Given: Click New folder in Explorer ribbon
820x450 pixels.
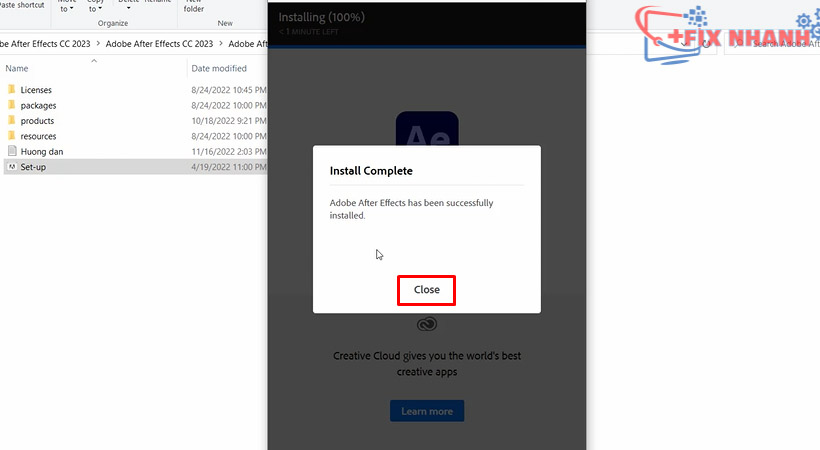Looking at the screenshot, I should click(193, 6).
